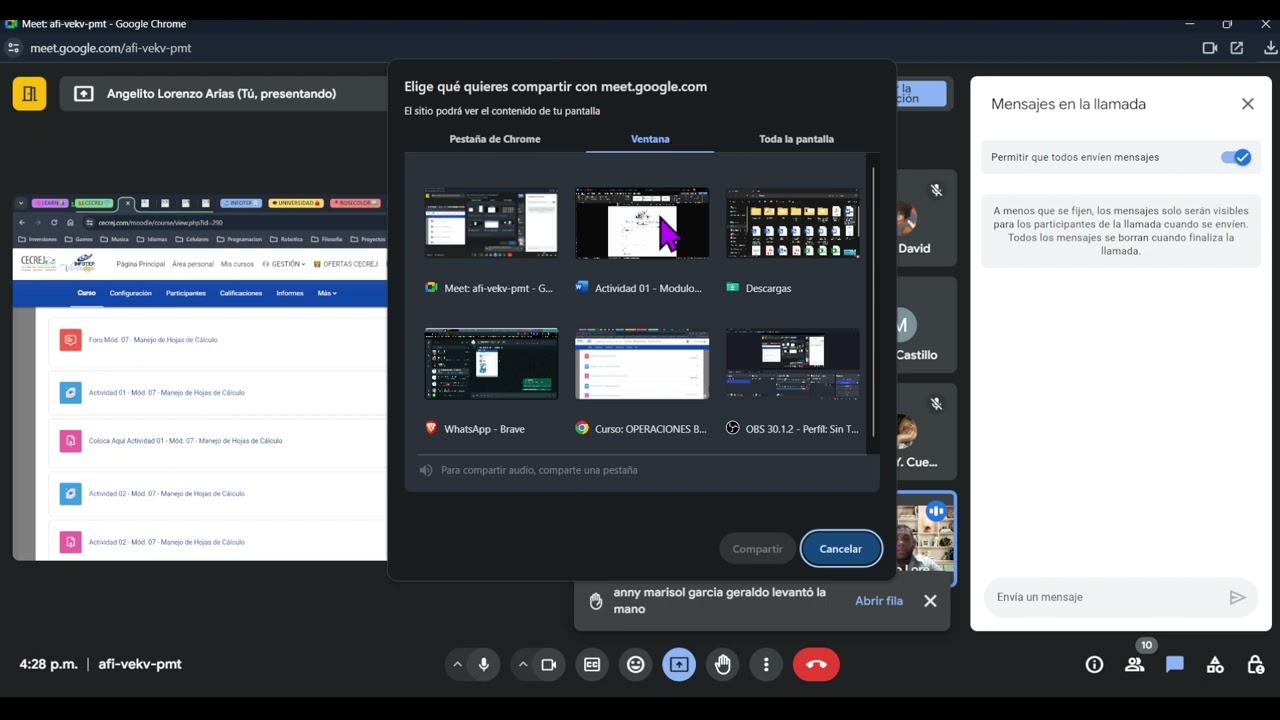Viewport: 1280px width, 720px height.
Task: Click the 'Envía un mensaje' input field
Action: (1105, 597)
